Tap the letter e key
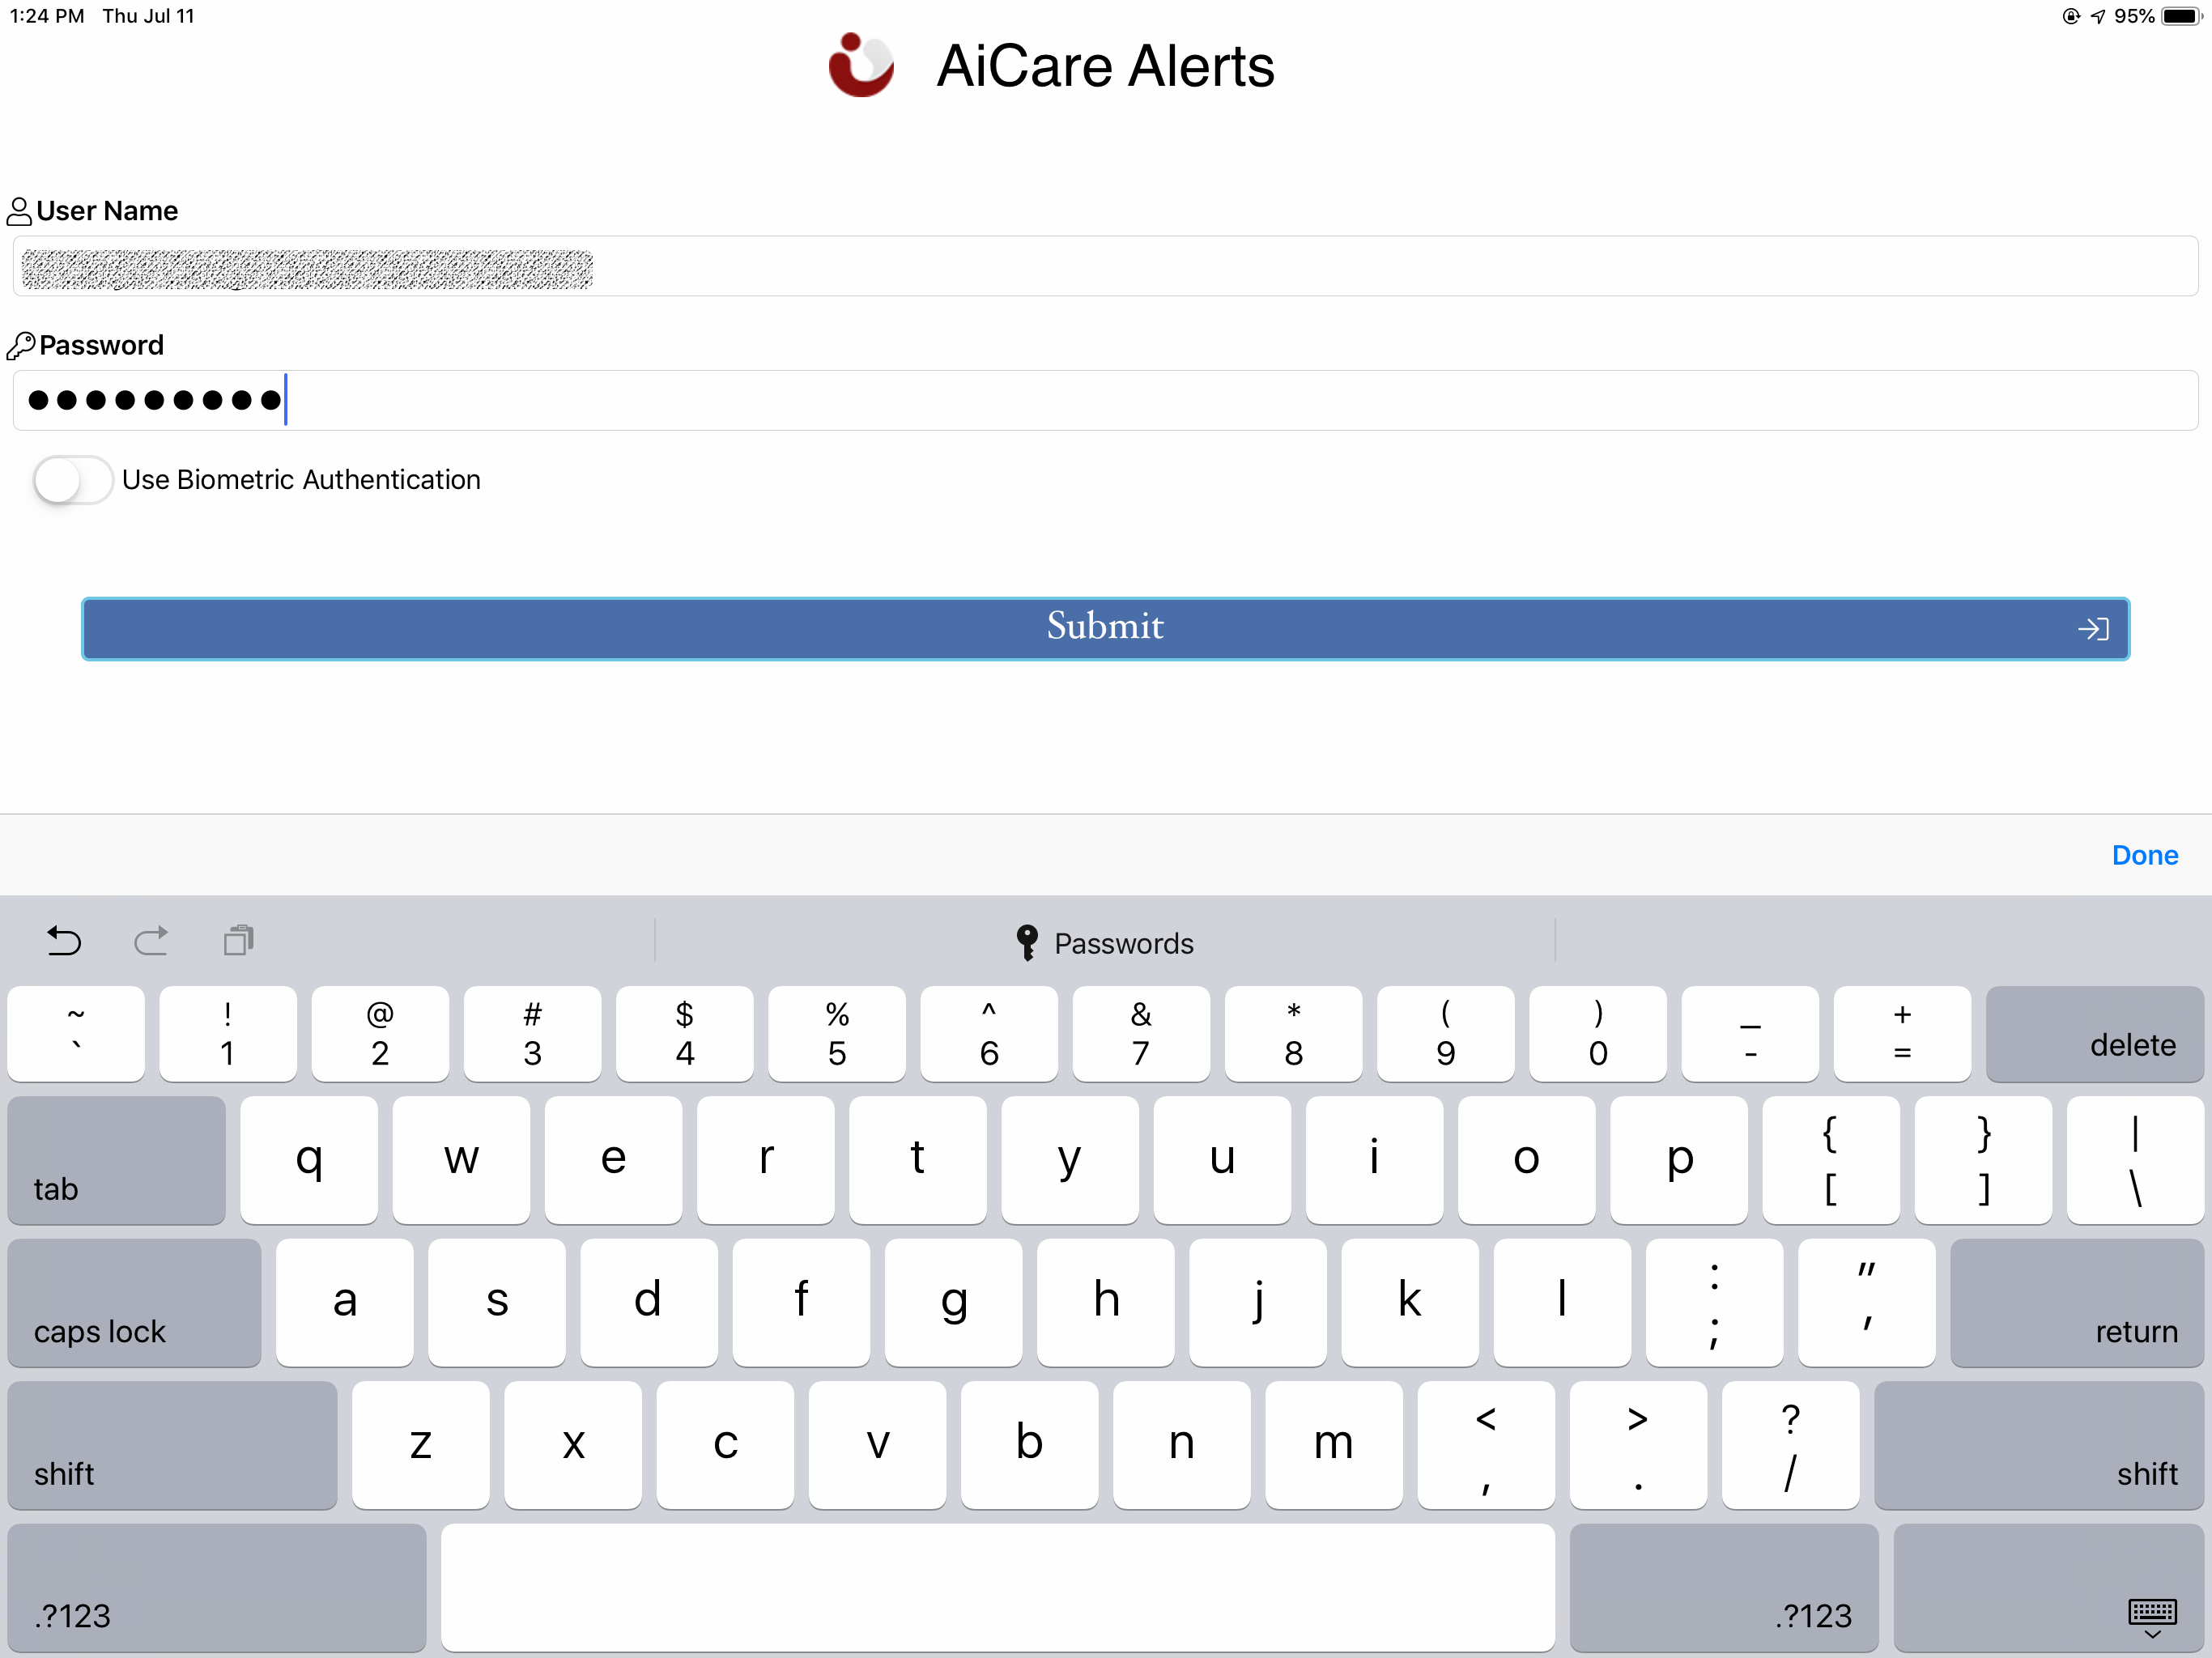 coord(613,1160)
